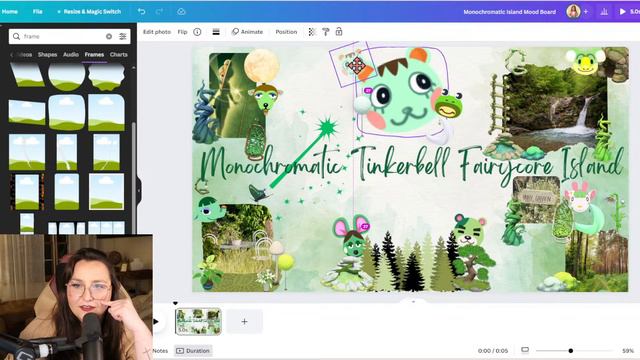Open the Home menu

(x=9, y=11)
